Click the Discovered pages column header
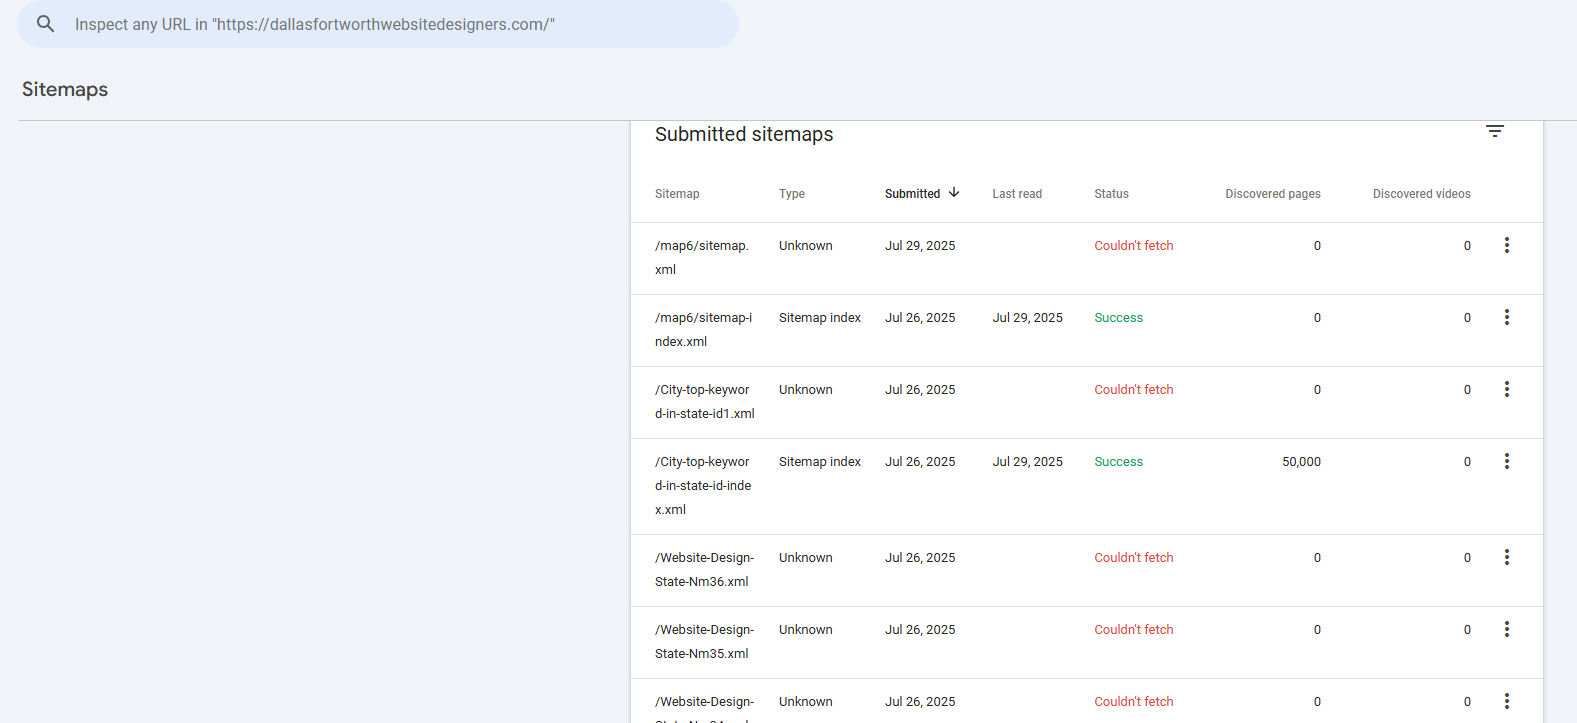 (x=1272, y=194)
